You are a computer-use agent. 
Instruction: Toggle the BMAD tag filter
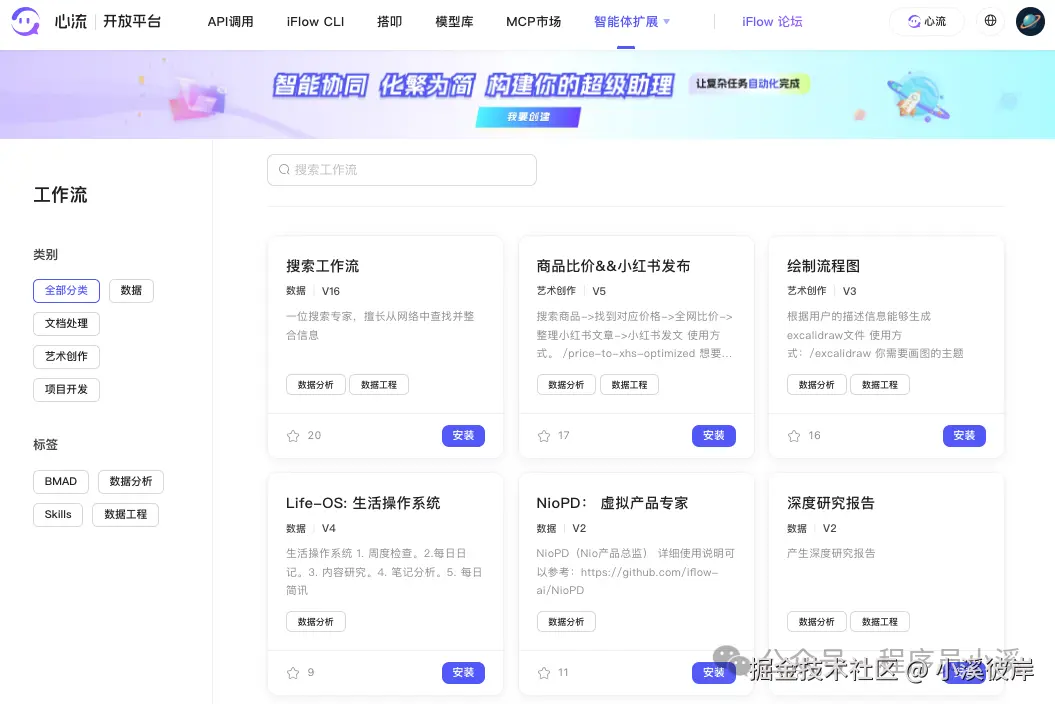[60, 481]
